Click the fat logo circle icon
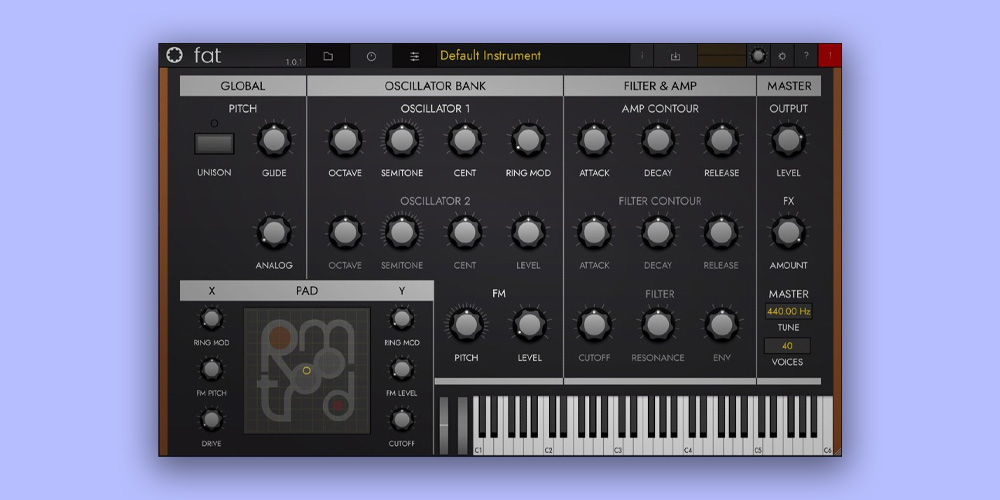 coord(174,55)
